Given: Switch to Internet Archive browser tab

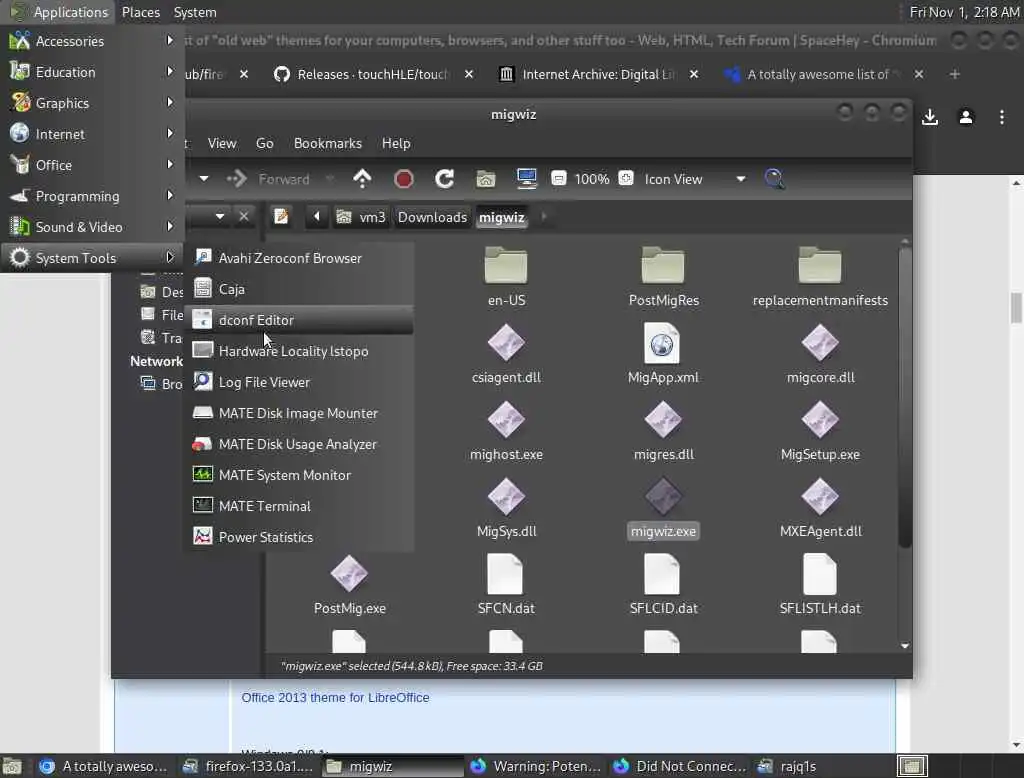Looking at the screenshot, I should [x=598, y=74].
